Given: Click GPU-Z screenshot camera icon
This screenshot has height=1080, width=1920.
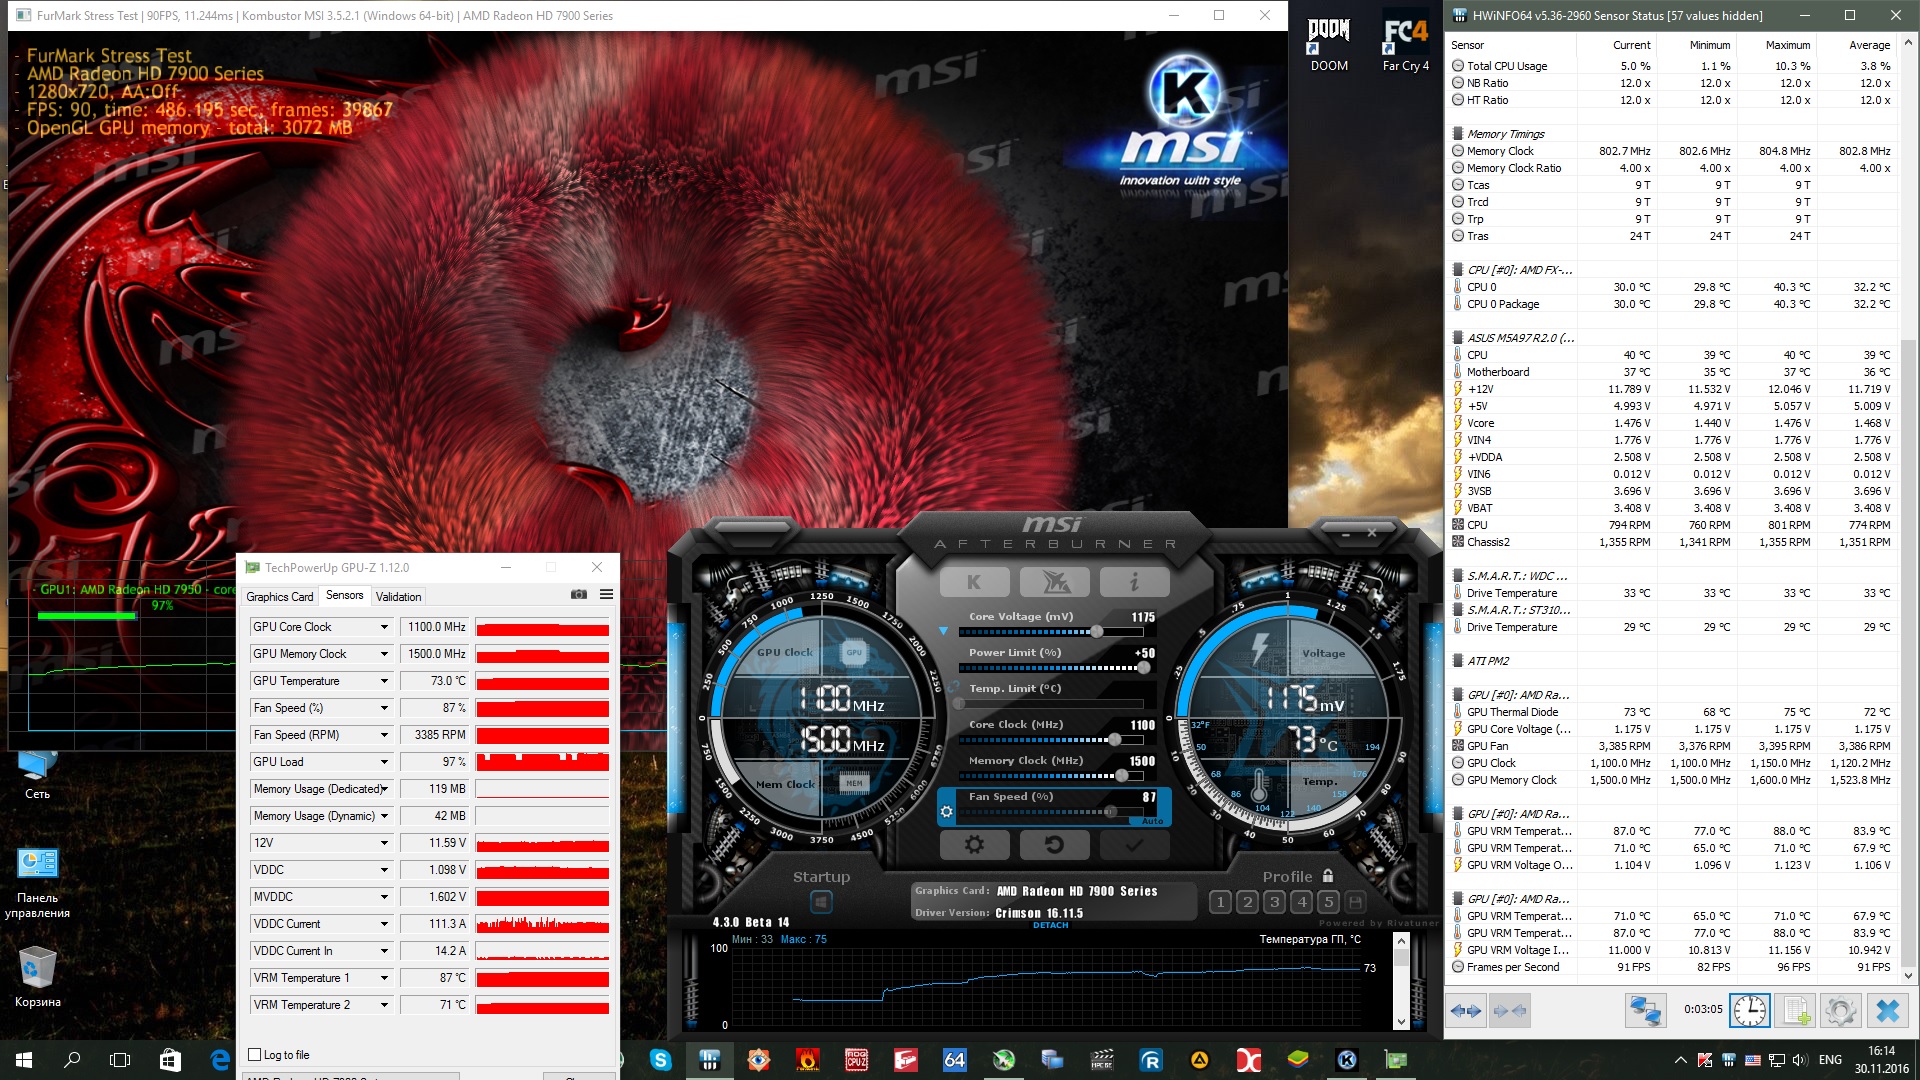Looking at the screenshot, I should point(578,594).
